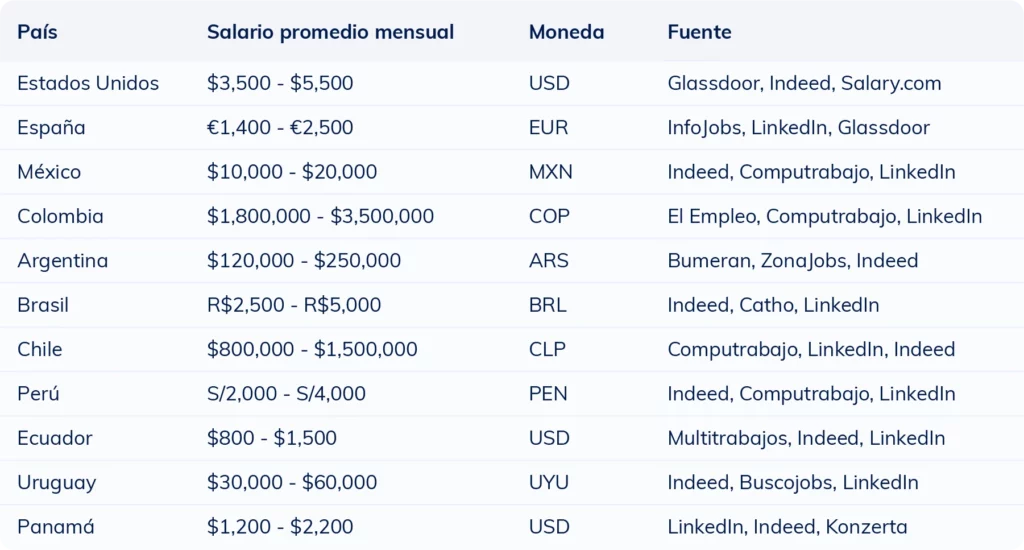The image size is (1024, 550).
Task: Select the Estados Unidos country cell
Action: 88,83
